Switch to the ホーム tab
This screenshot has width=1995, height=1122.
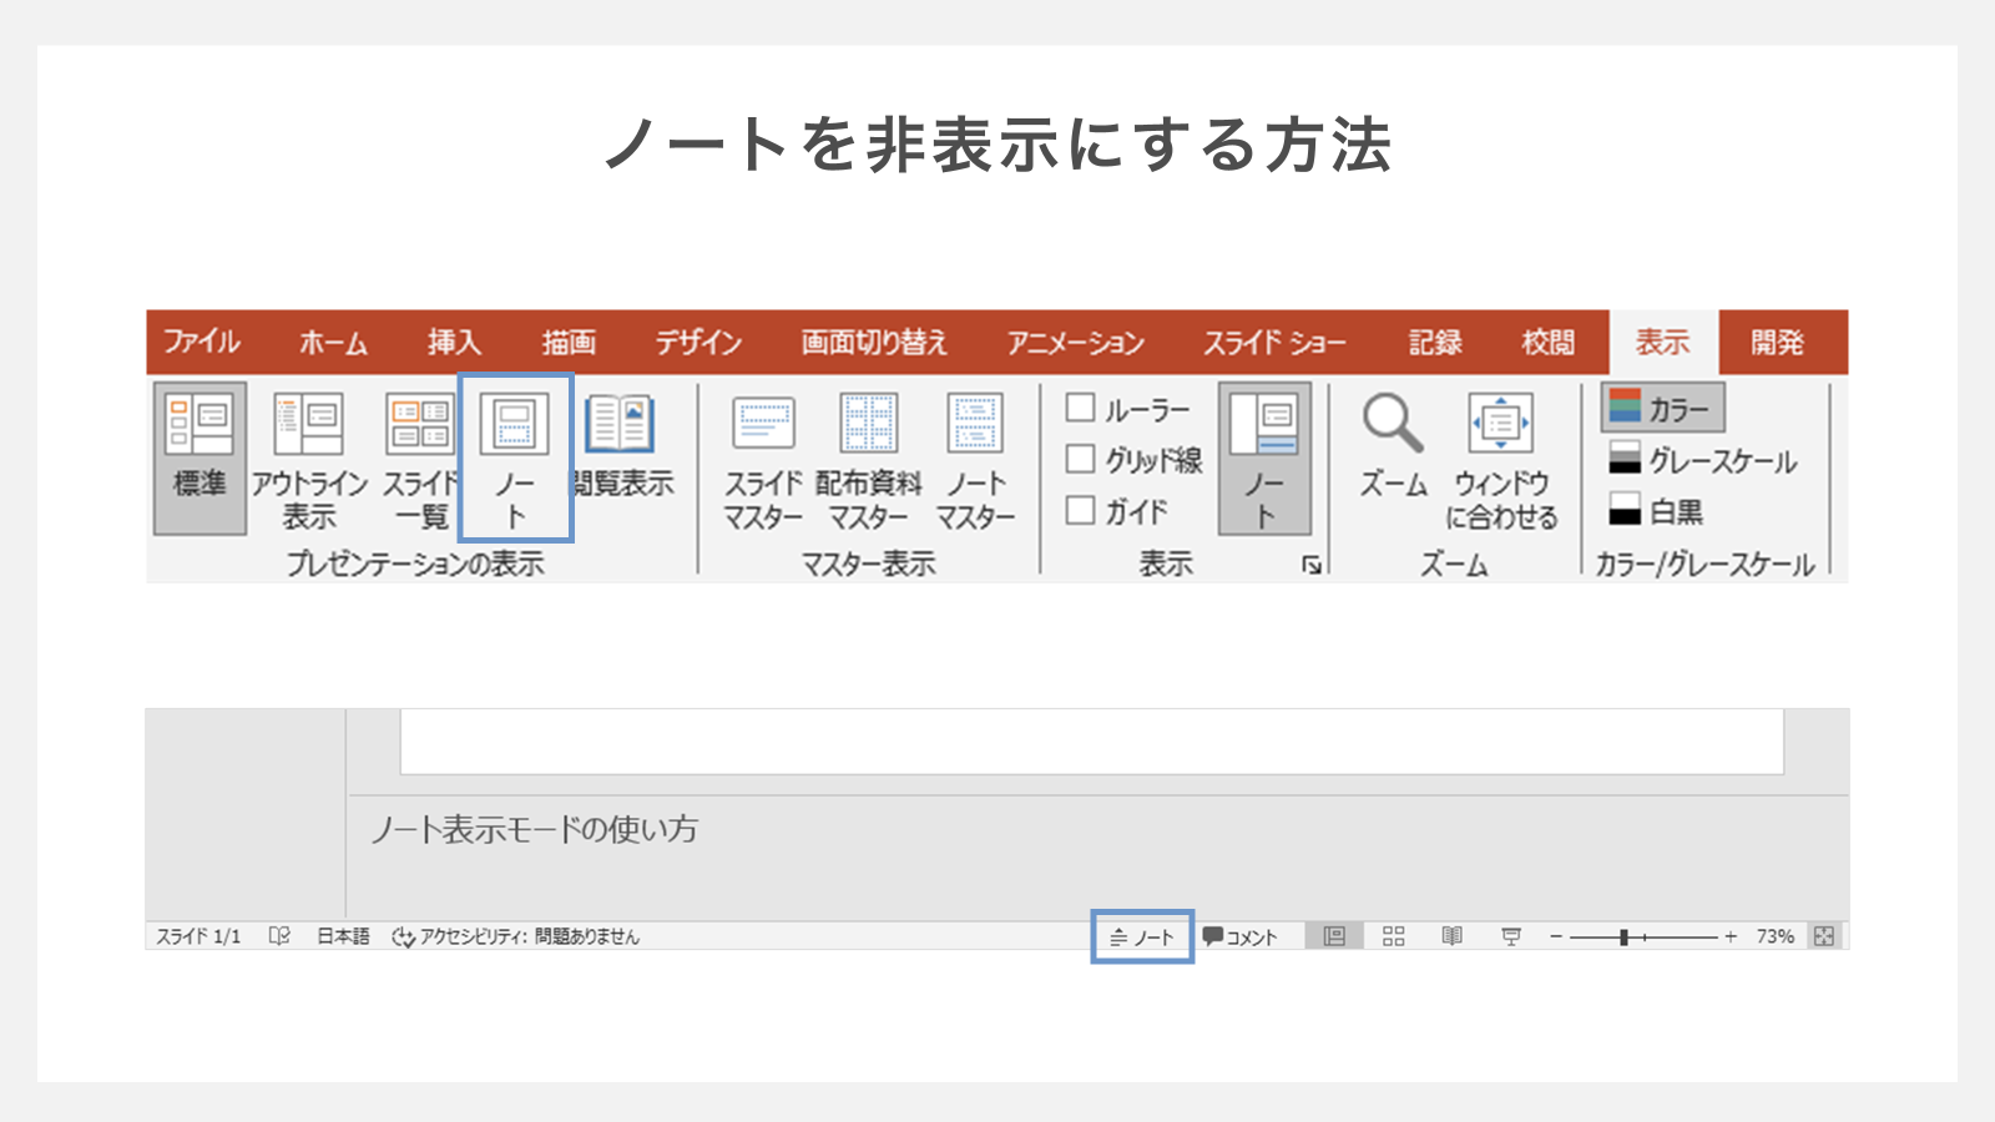[333, 342]
